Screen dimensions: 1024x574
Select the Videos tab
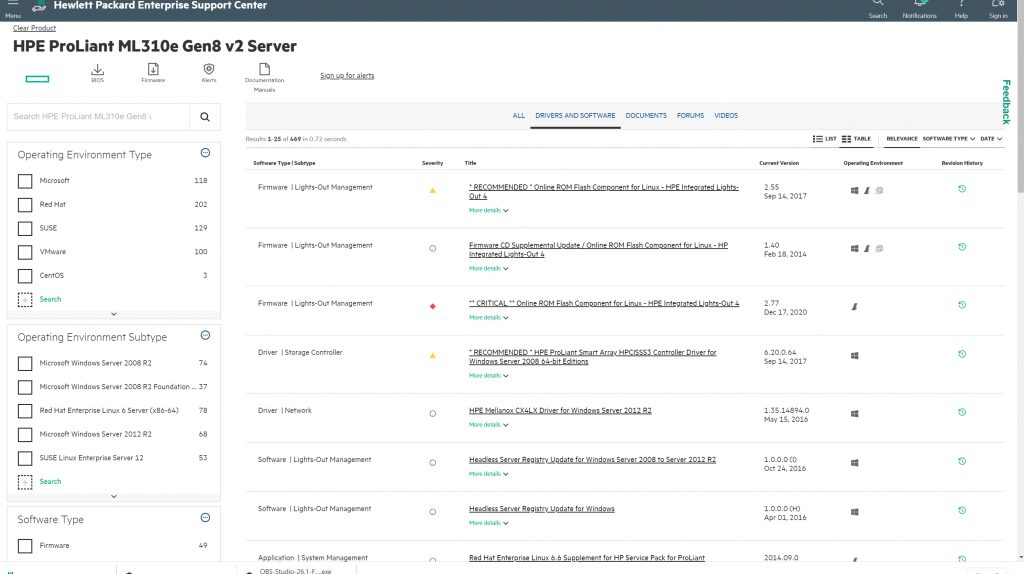tap(726, 116)
